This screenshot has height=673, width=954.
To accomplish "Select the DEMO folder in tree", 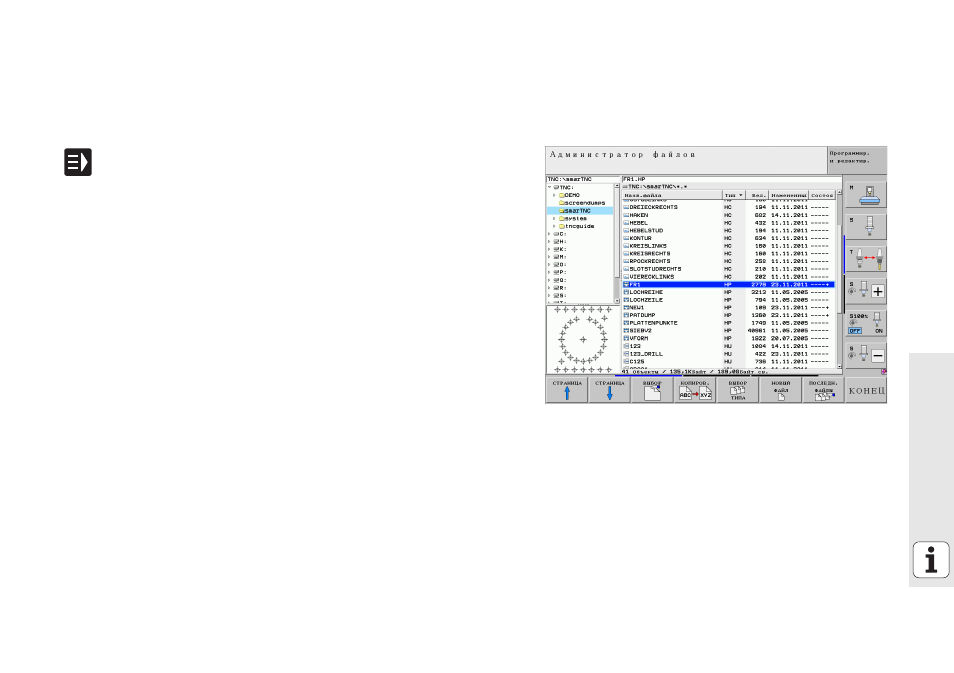I will pos(569,195).
